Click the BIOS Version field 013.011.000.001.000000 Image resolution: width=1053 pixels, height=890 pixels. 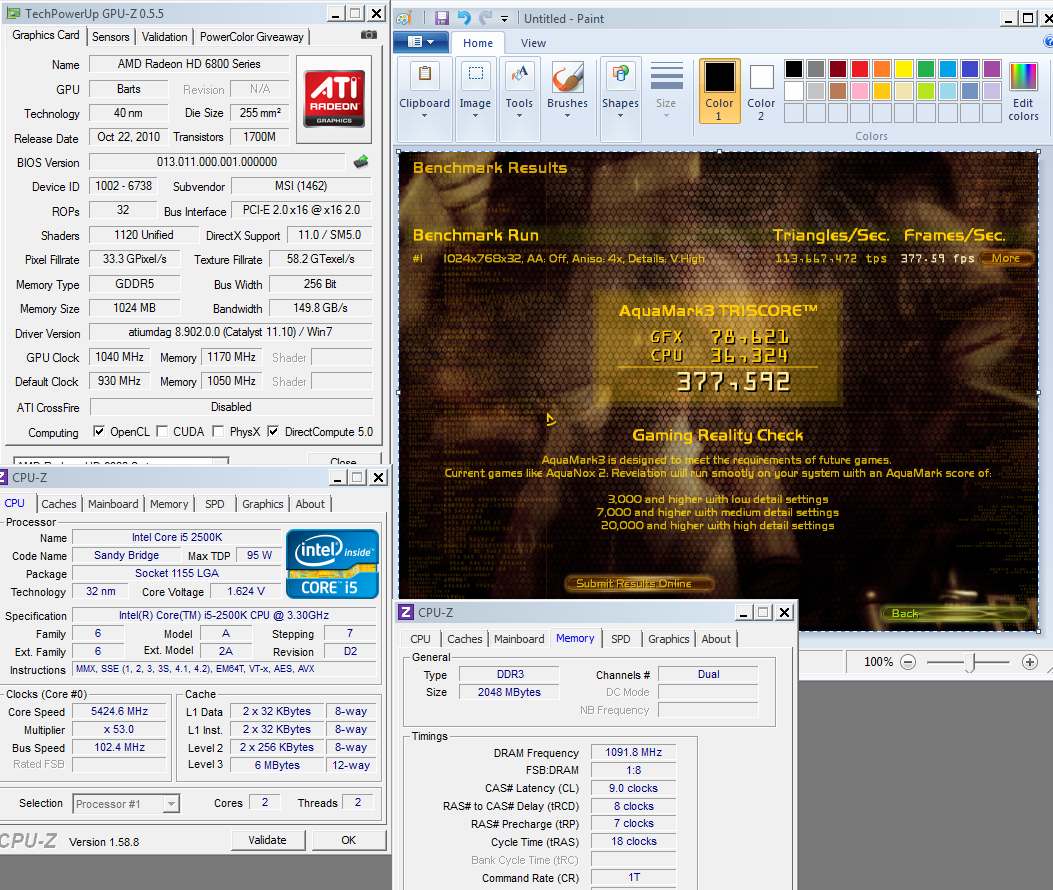217,162
